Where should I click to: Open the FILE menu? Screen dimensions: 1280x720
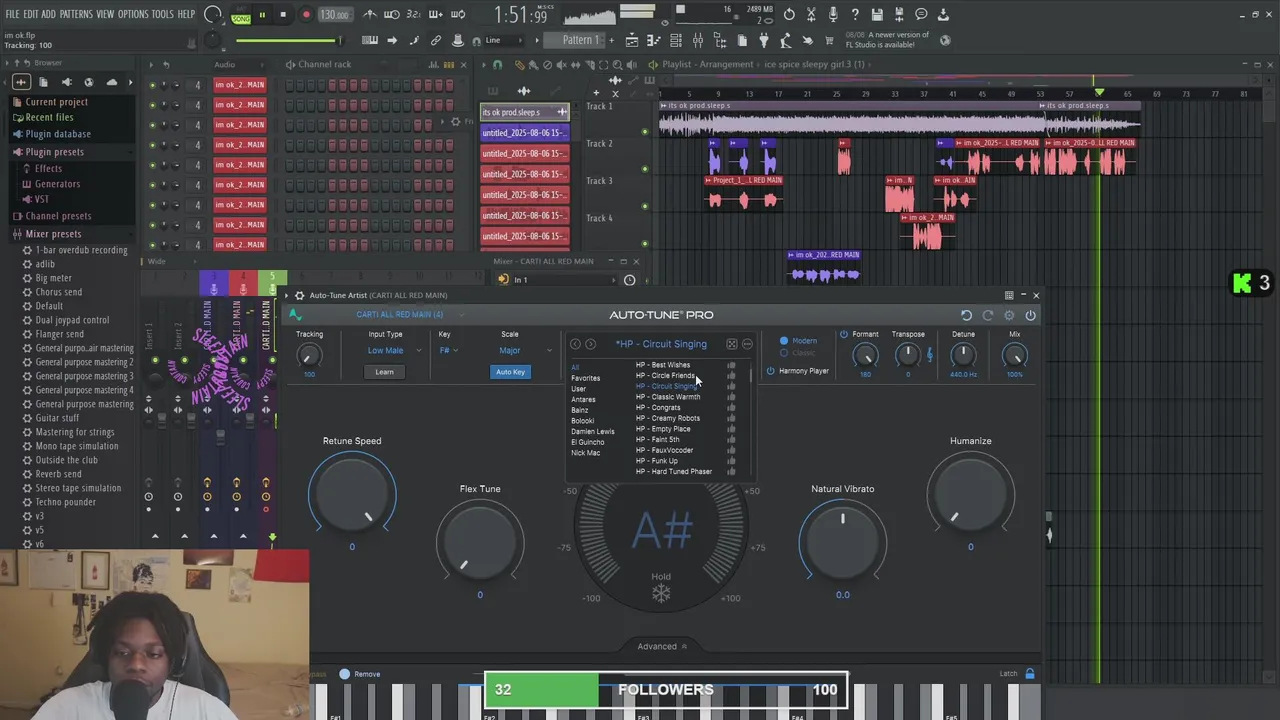tap(12, 14)
